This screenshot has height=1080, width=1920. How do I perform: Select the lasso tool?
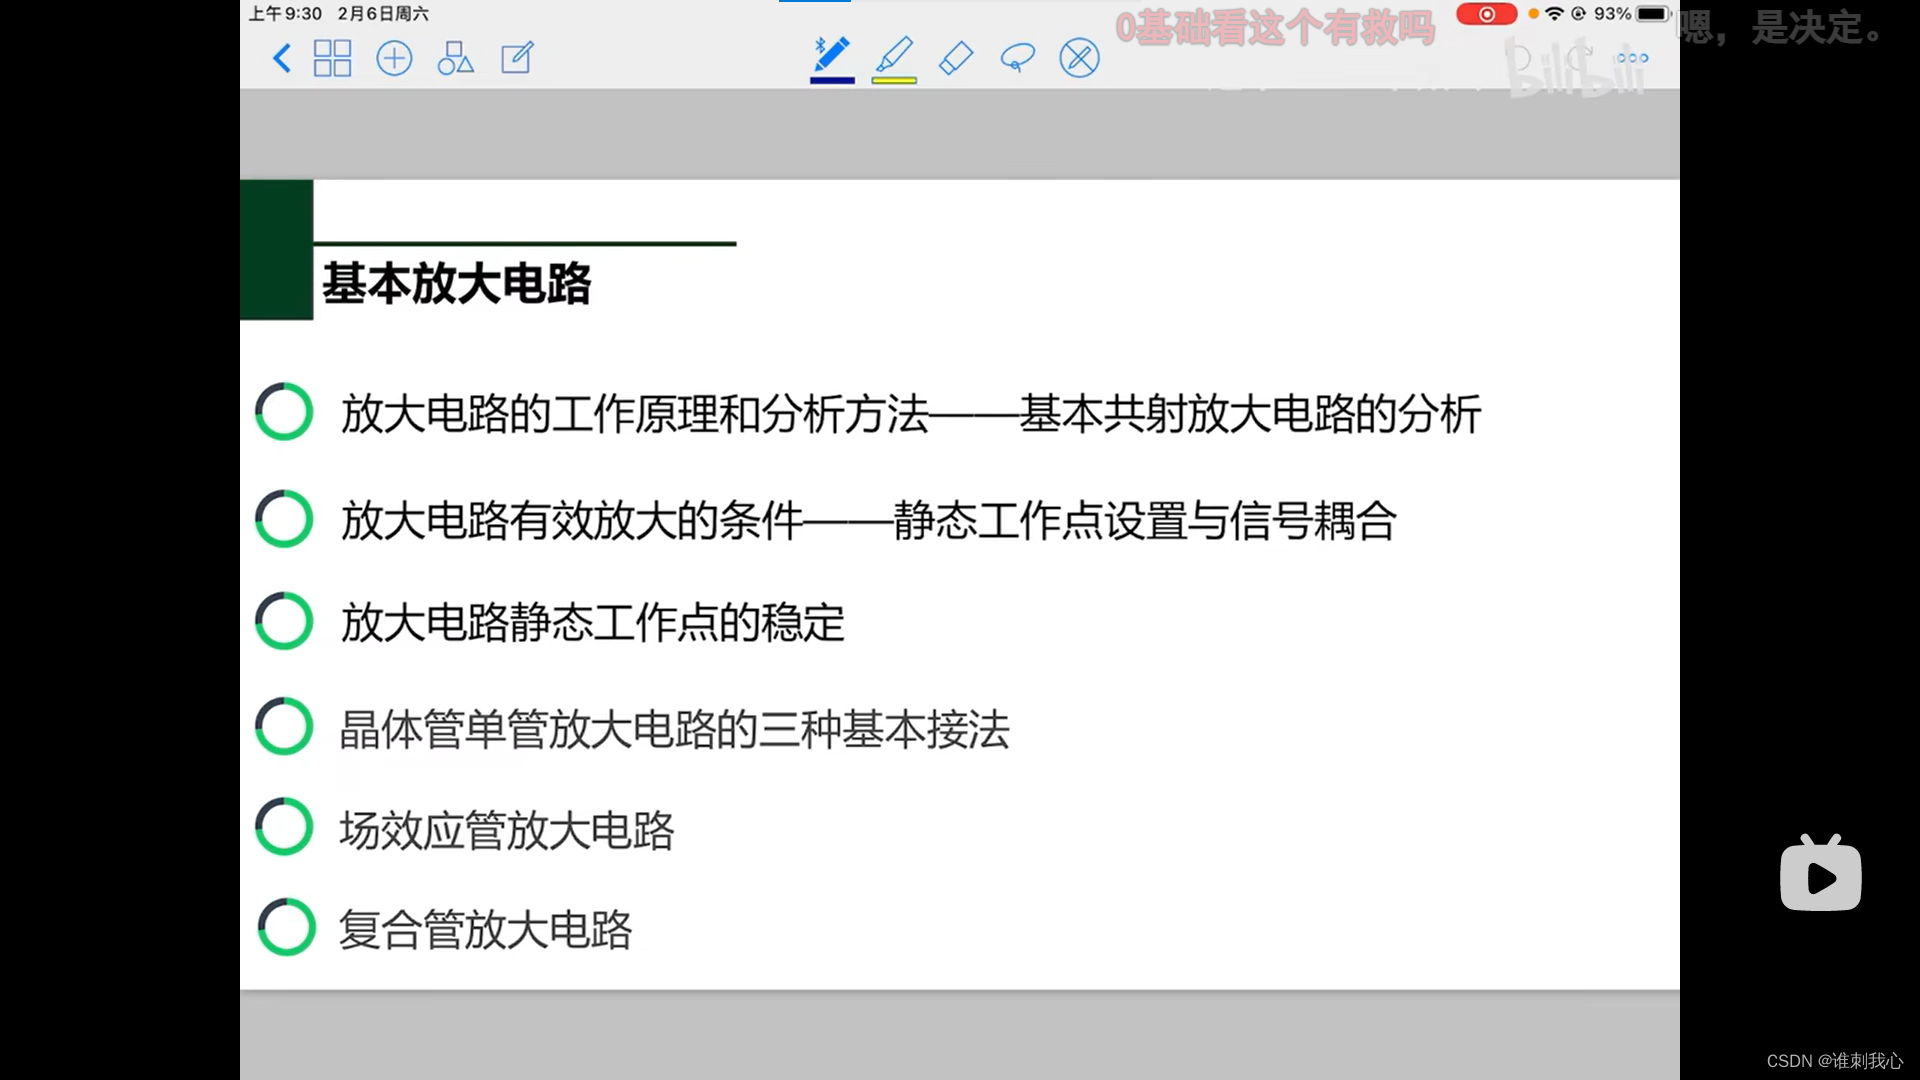click(1017, 58)
